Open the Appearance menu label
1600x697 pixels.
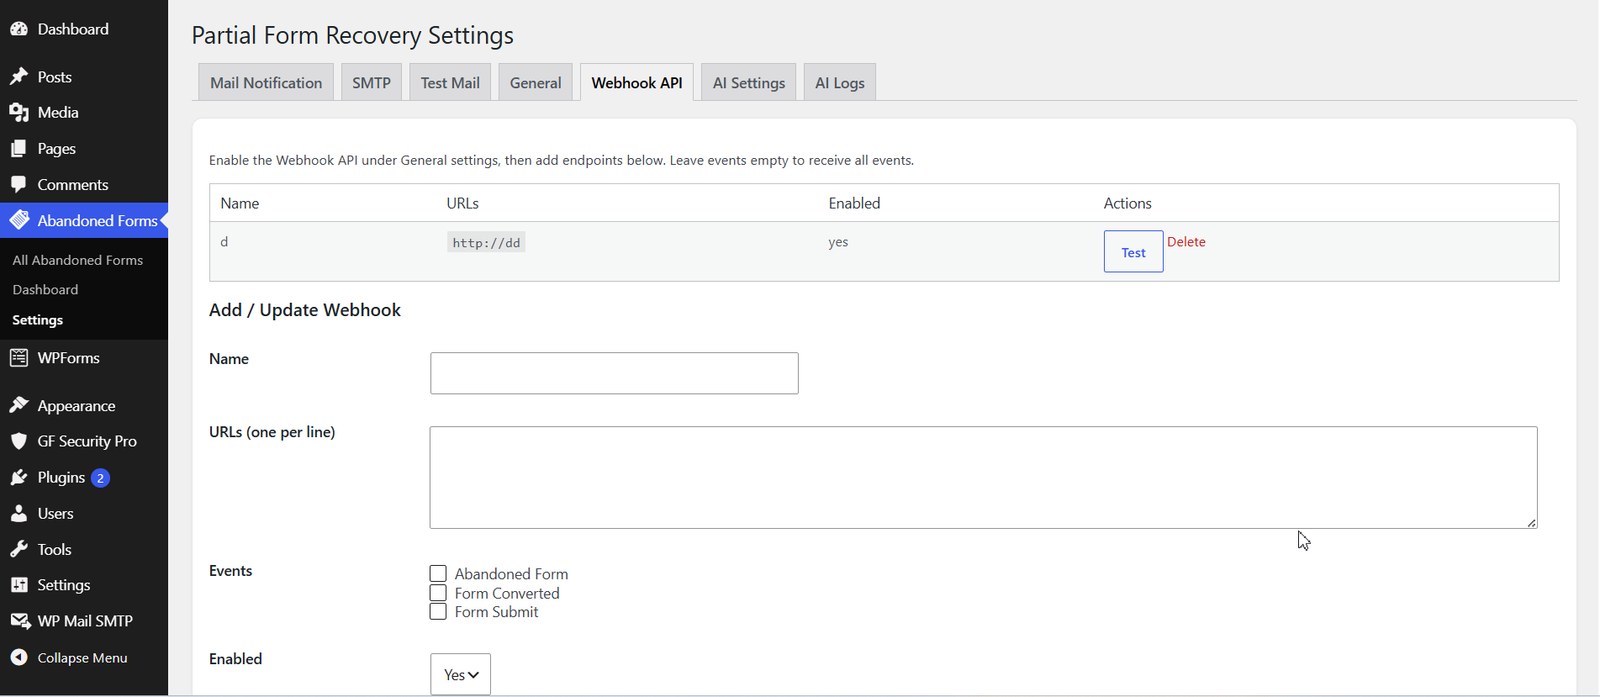(x=76, y=406)
